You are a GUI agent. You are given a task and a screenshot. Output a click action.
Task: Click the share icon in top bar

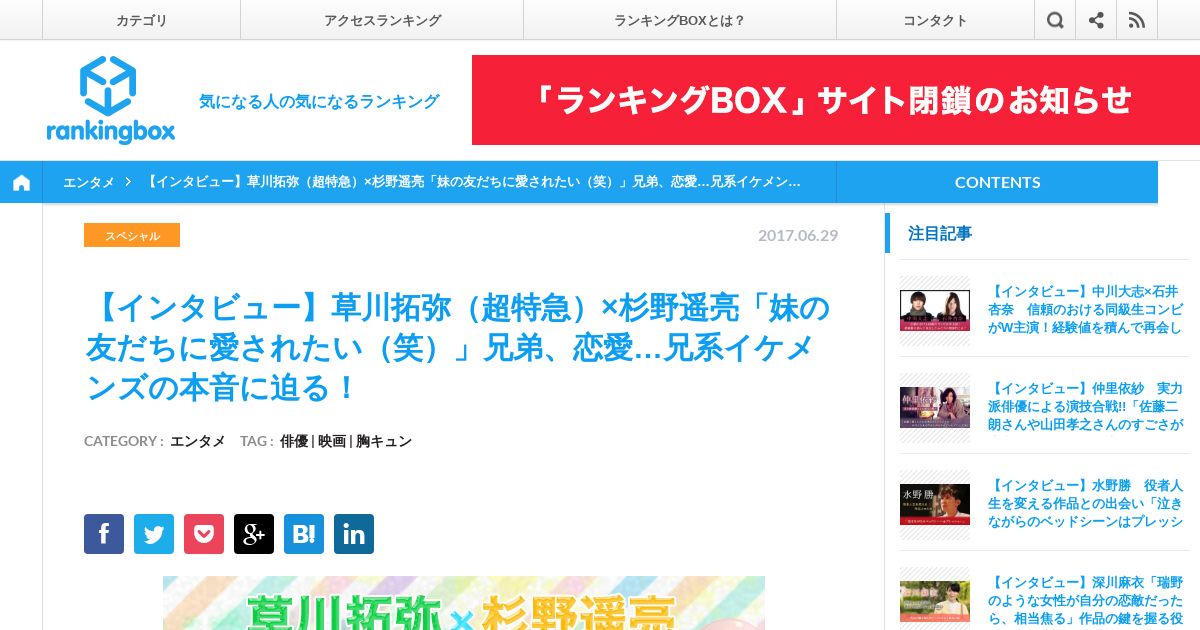coord(1096,20)
